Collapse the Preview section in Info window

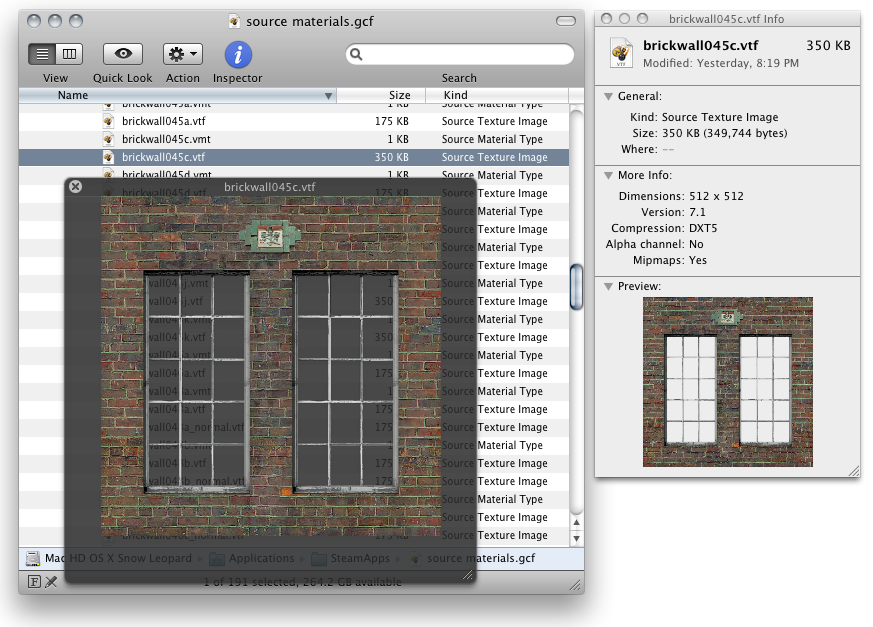609,287
